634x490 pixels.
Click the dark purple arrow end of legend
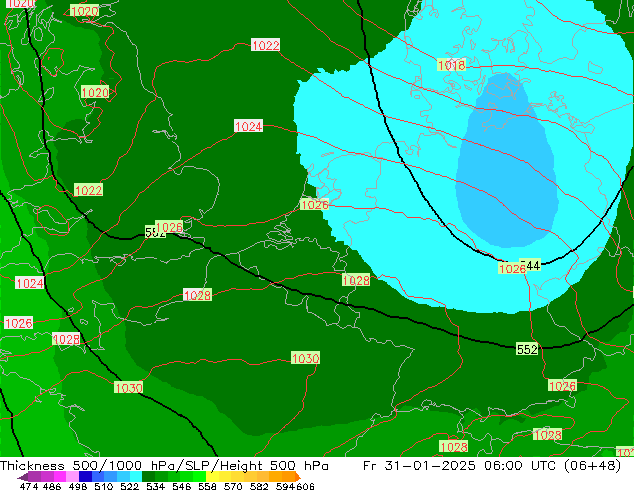(22, 477)
